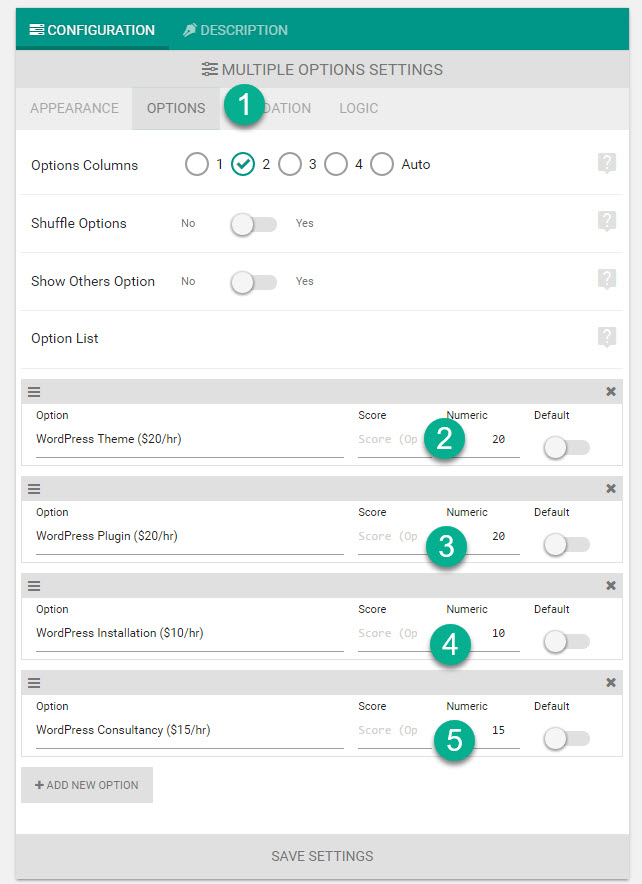
Task: Choose 4 options columns
Action: coord(336,165)
